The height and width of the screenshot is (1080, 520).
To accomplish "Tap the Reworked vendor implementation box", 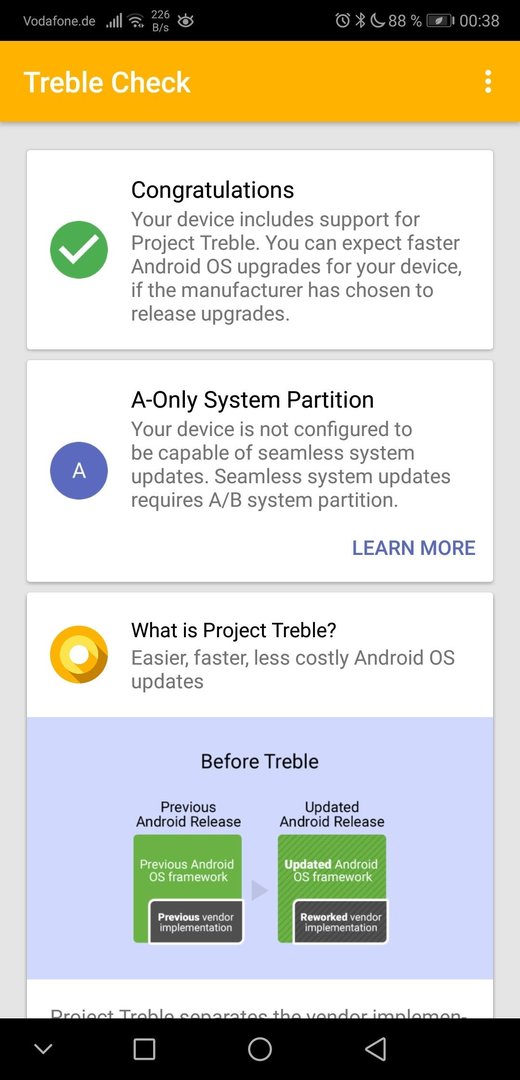I will pyautogui.click(x=341, y=922).
